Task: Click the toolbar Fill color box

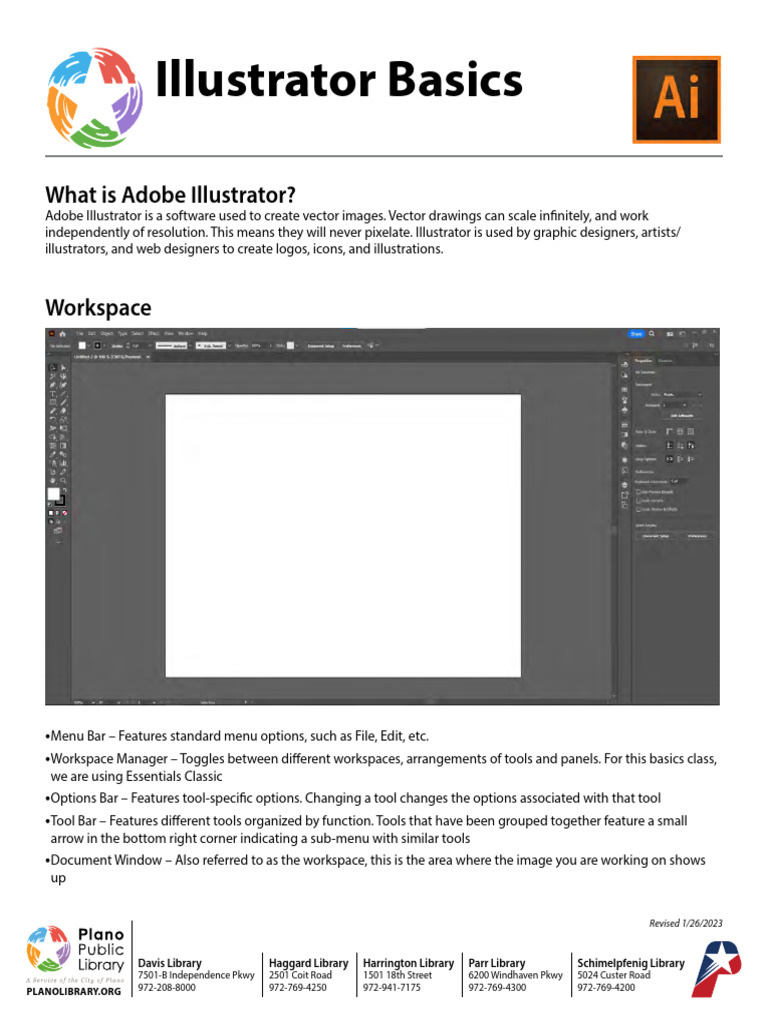Action: coord(54,494)
